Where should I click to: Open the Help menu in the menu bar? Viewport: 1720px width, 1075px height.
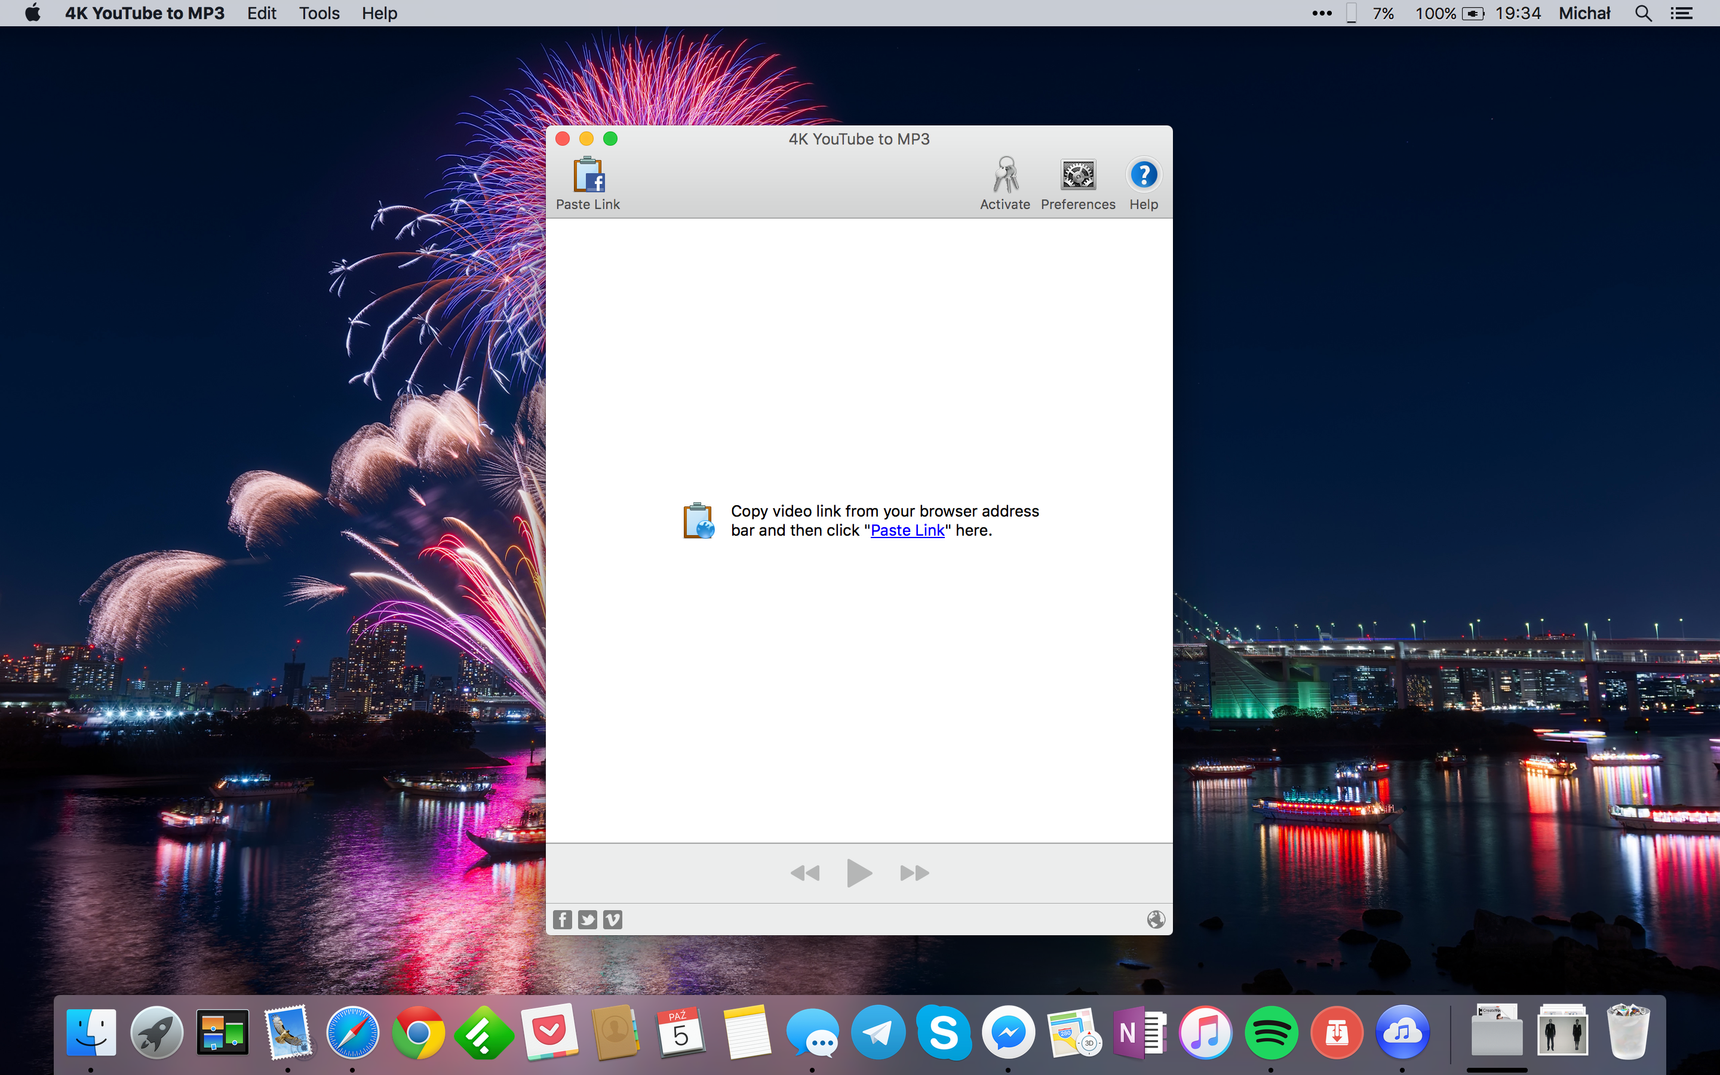pos(379,13)
